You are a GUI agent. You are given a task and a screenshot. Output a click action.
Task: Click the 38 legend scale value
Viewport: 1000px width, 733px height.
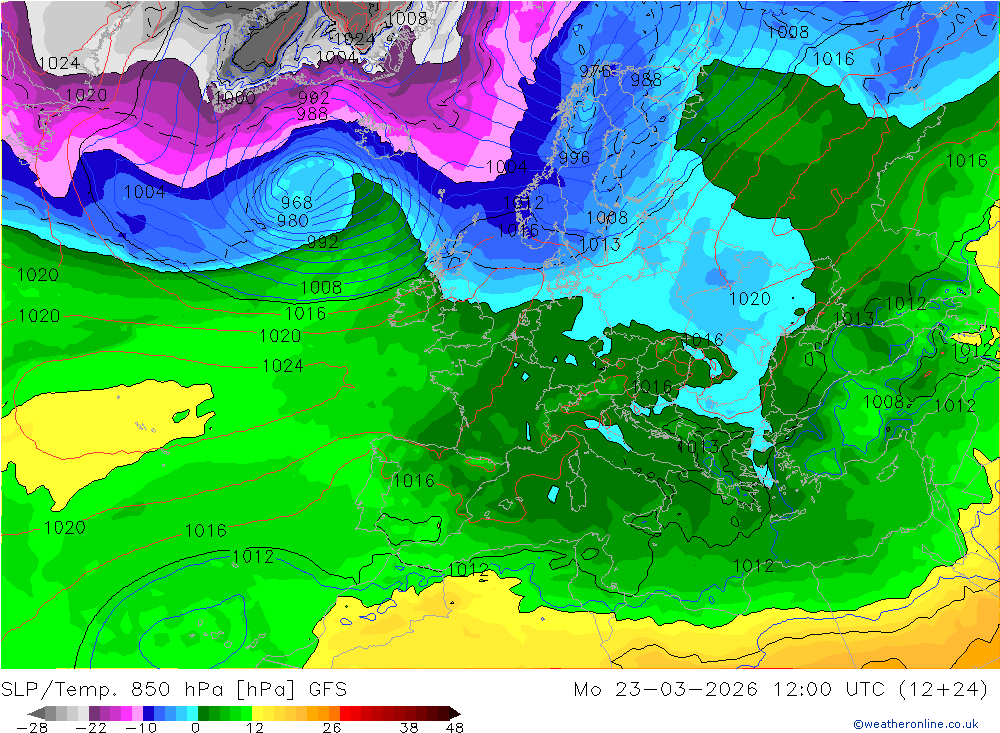(x=409, y=728)
